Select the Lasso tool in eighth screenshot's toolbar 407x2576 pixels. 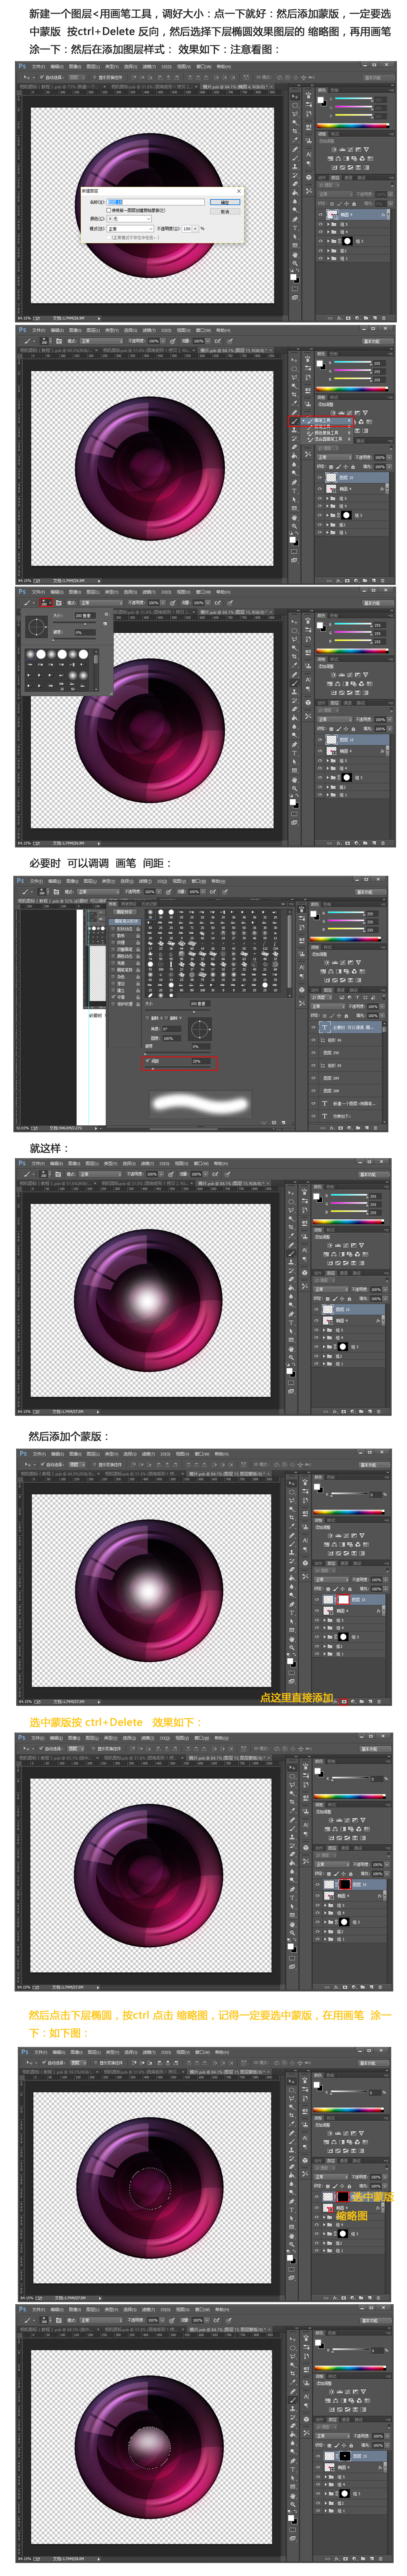292,2099
